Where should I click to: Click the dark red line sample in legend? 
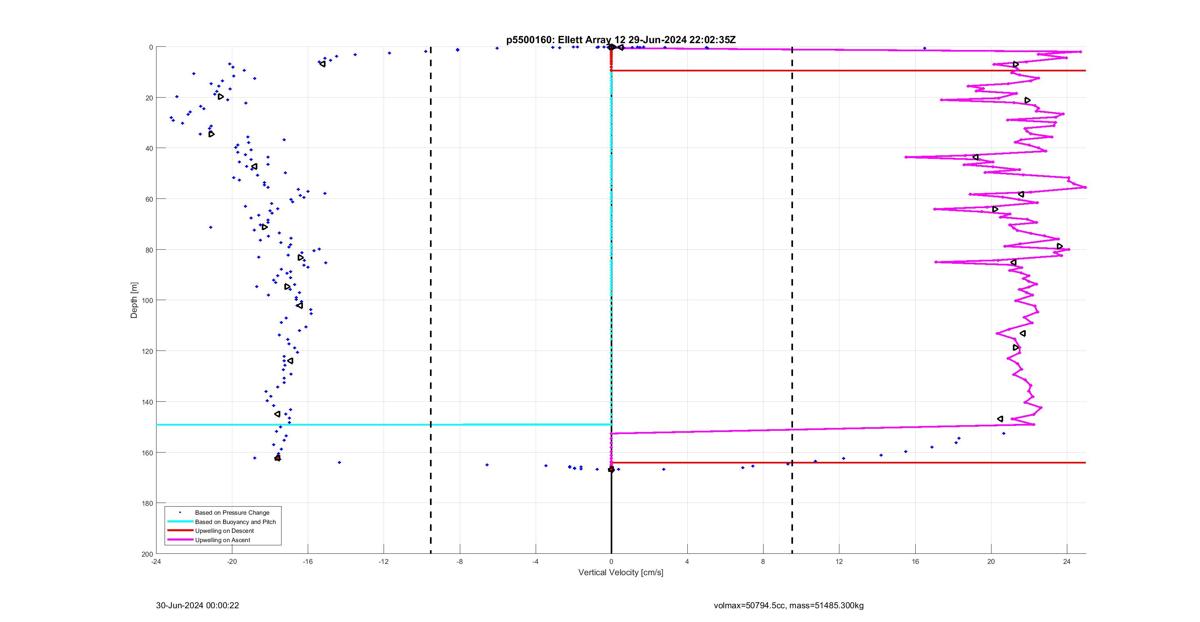[x=179, y=531]
